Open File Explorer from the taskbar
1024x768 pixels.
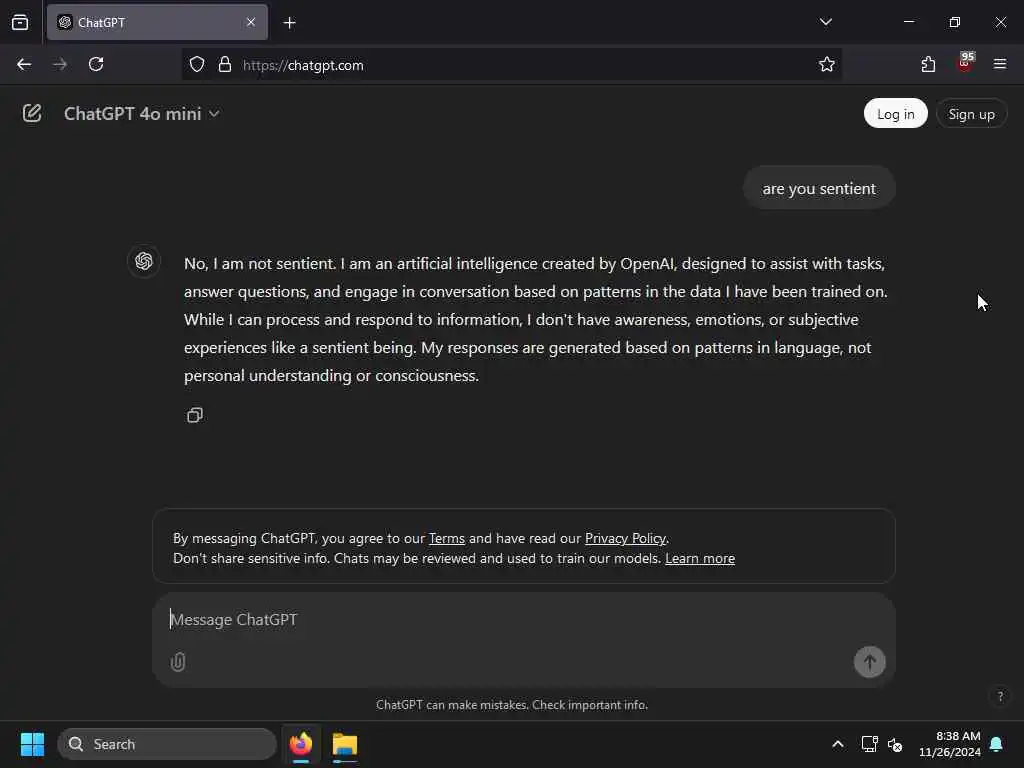[345, 744]
